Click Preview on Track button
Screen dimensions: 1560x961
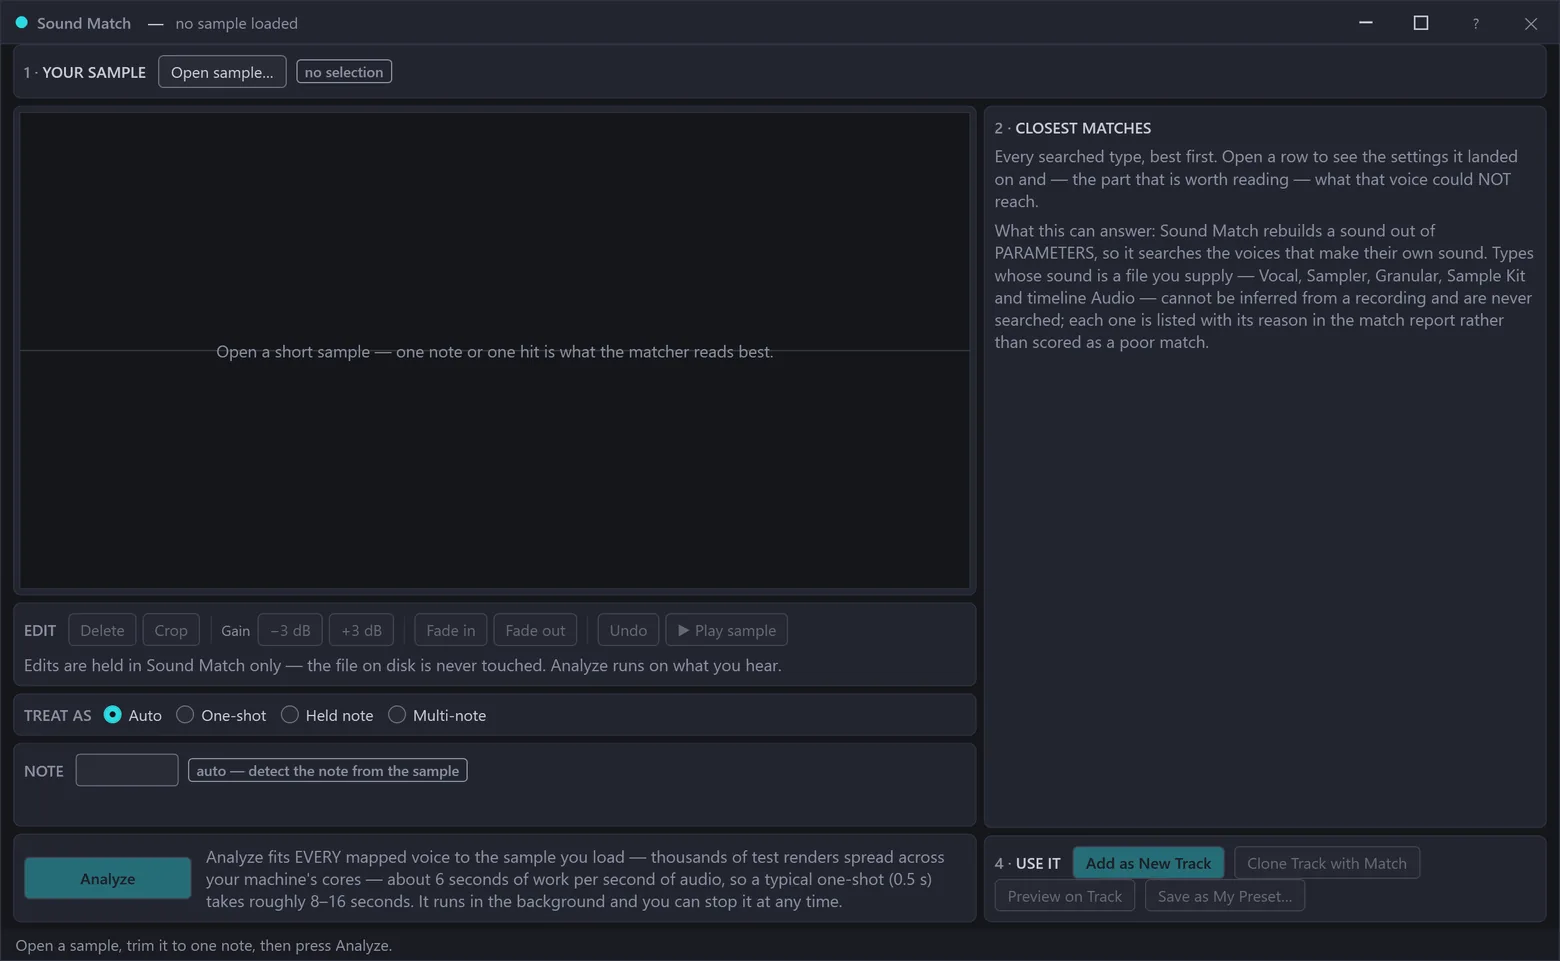point(1065,896)
